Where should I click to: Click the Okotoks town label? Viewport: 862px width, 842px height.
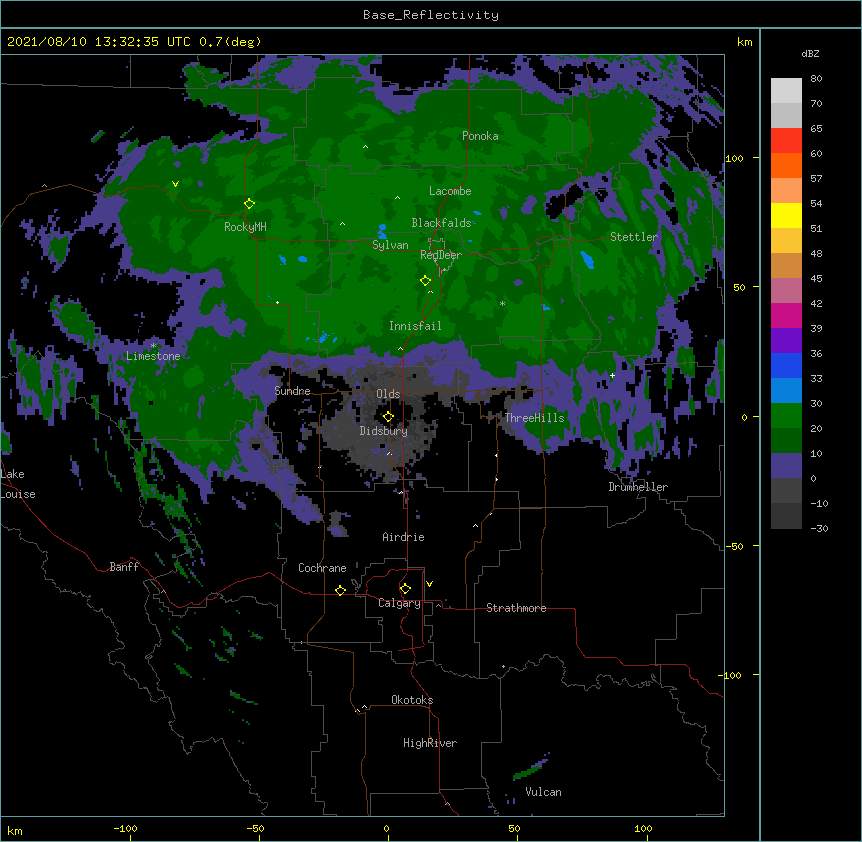point(412,700)
